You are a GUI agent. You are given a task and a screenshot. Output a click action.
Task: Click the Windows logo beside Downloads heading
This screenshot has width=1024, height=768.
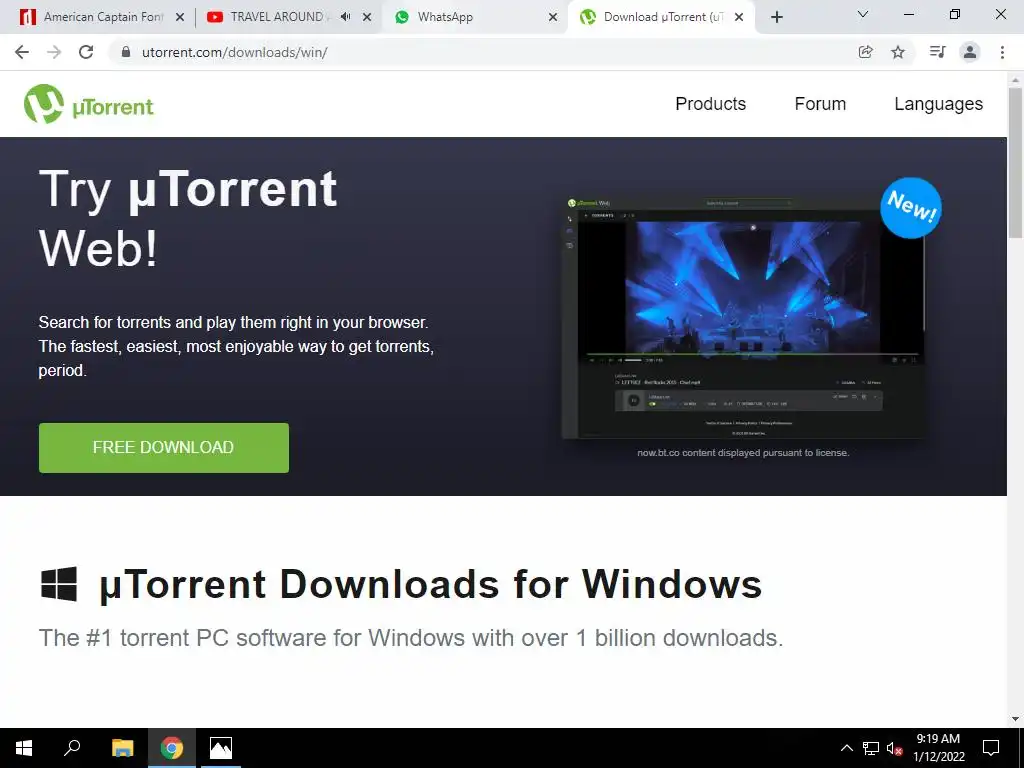58,583
